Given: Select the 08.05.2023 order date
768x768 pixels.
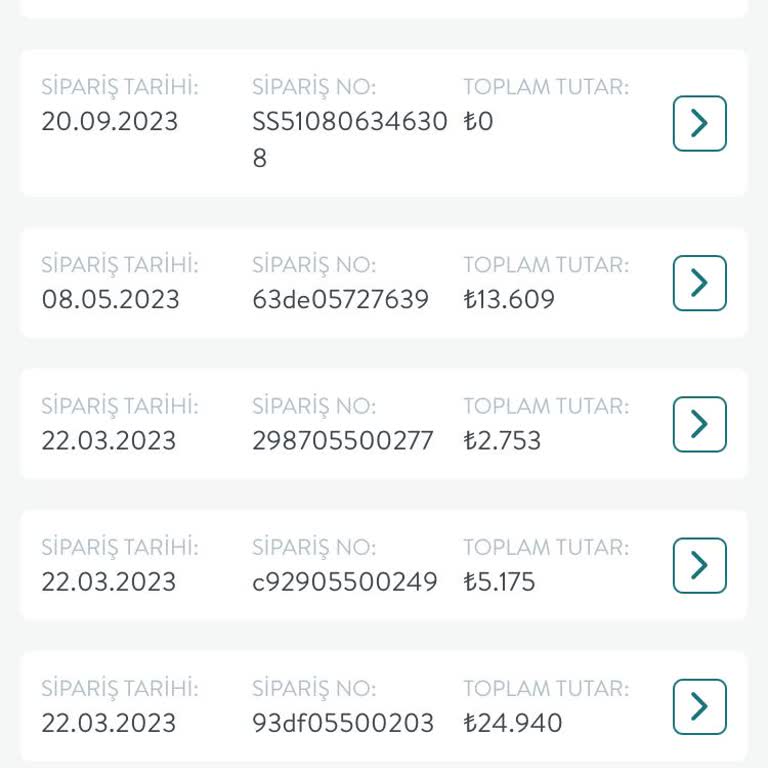Looking at the screenshot, I should 110,299.
